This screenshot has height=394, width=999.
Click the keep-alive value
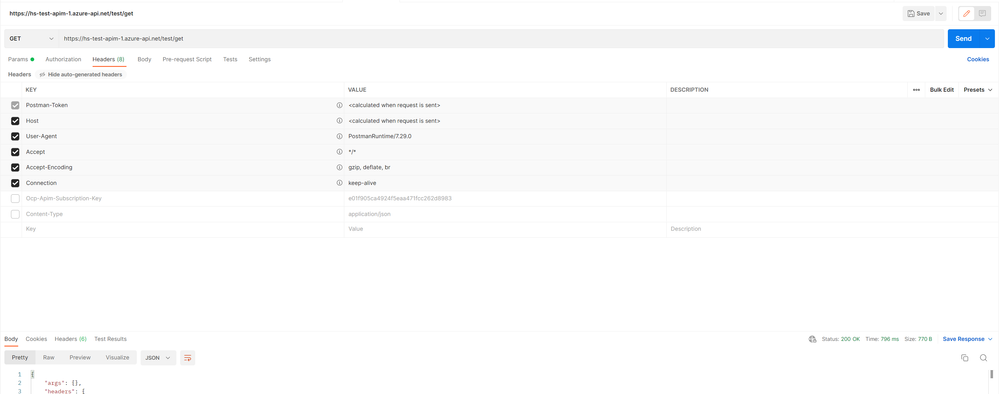[x=362, y=183]
